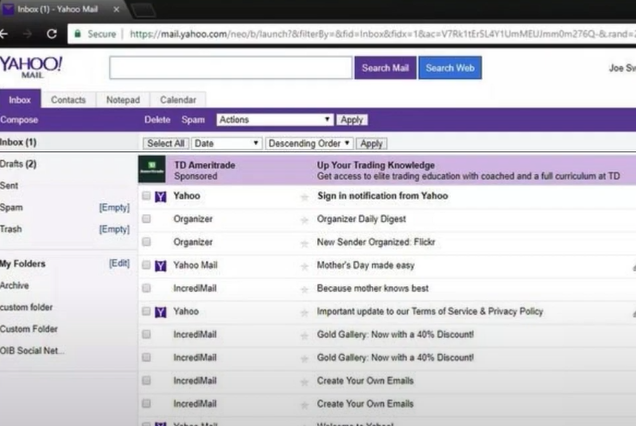Check the Important update Terms checkbox
The image size is (636, 426).
[146, 311]
